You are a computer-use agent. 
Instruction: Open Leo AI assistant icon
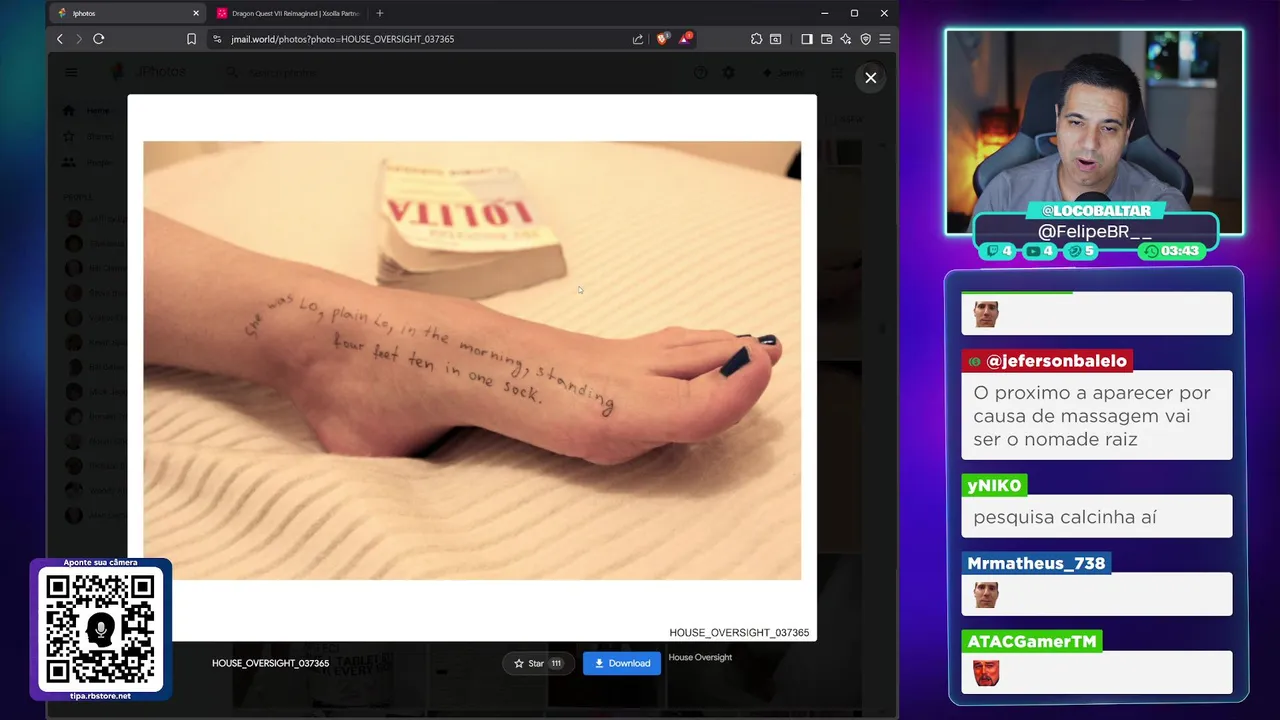pos(846,39)
